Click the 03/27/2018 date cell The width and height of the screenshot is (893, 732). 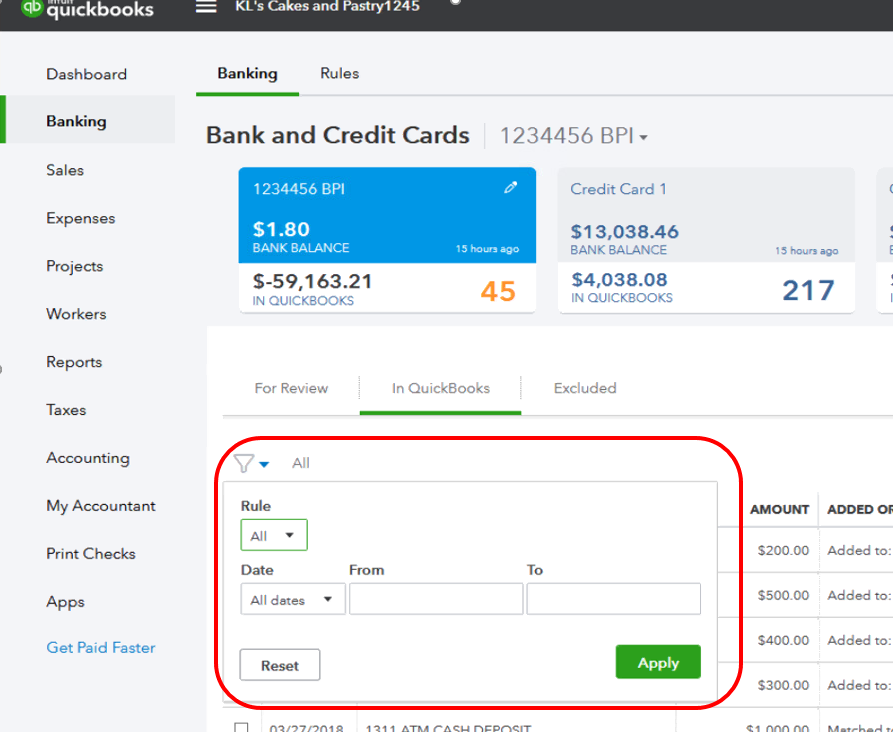tap(306, 727)
